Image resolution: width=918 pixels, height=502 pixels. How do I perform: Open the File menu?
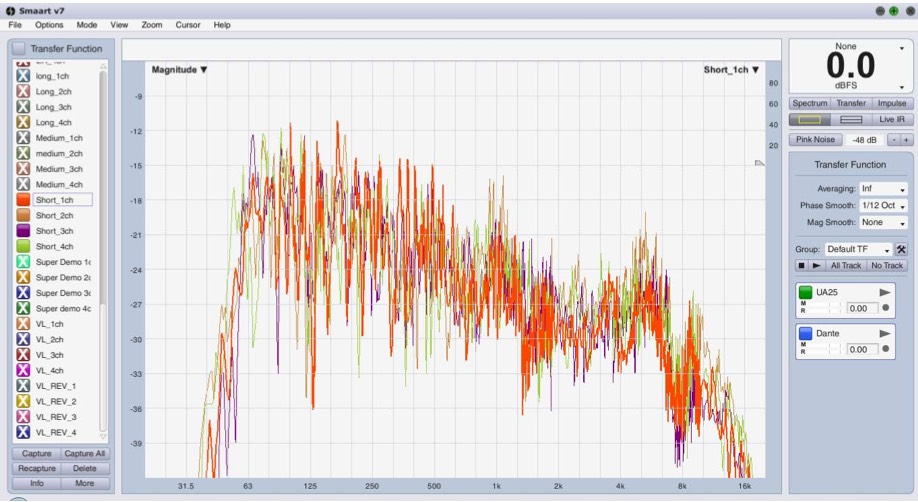tap(15, 25)
